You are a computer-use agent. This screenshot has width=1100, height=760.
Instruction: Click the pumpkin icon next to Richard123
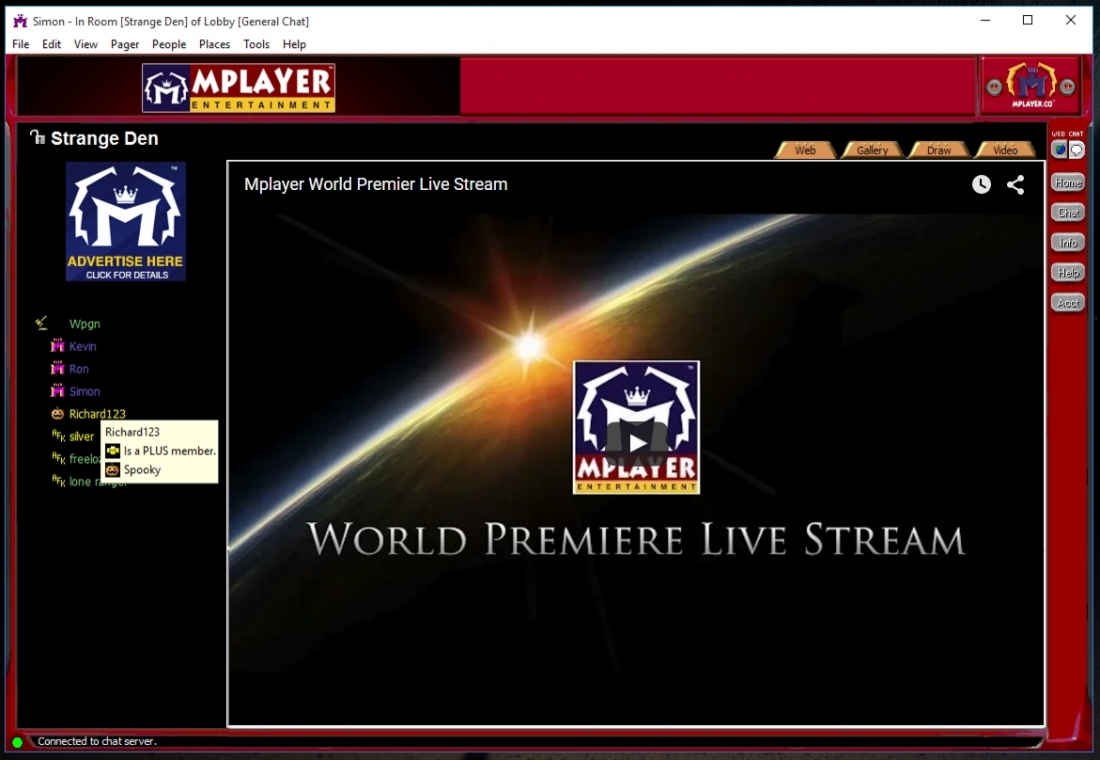(57, 414)
